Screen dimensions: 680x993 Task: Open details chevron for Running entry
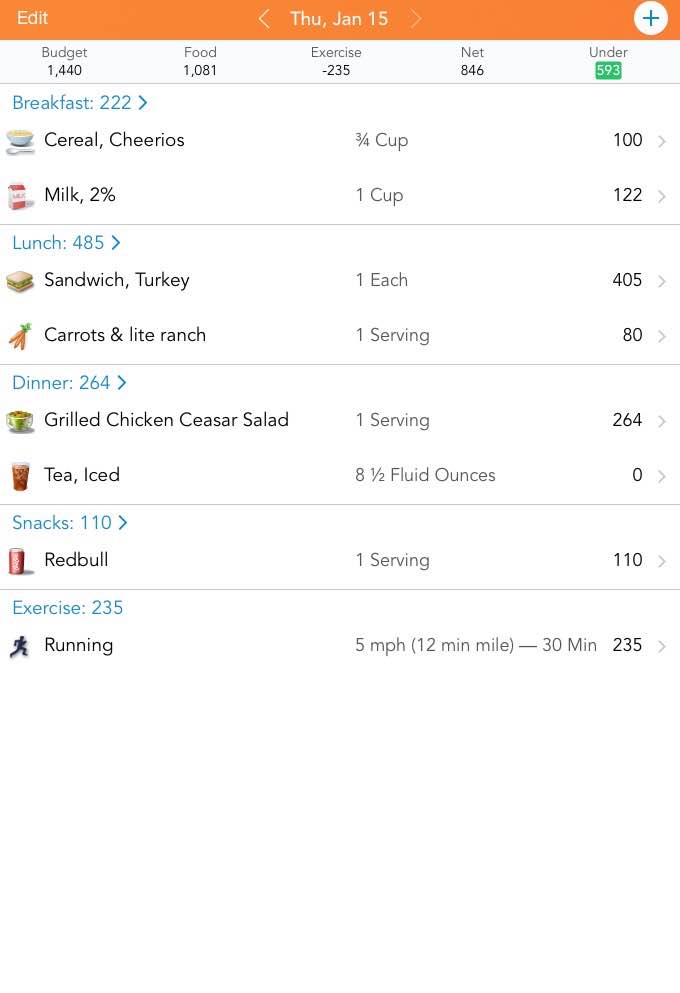click(662, 647)
